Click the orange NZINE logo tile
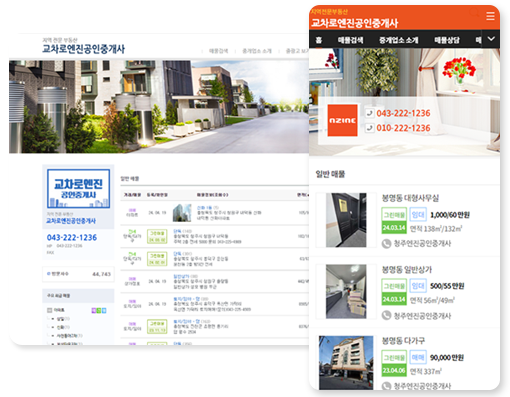This screenshot has width=510, height=397. pos(342,120)
